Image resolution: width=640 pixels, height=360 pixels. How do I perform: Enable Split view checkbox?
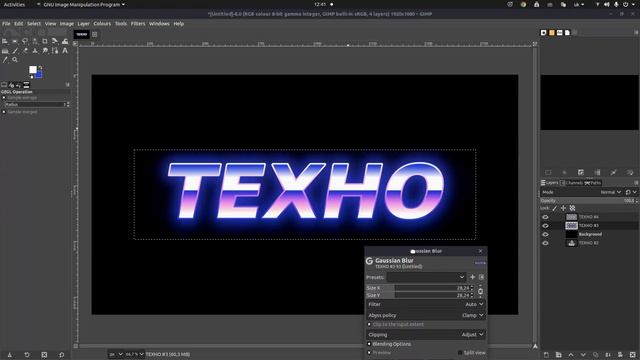point(460,353)
